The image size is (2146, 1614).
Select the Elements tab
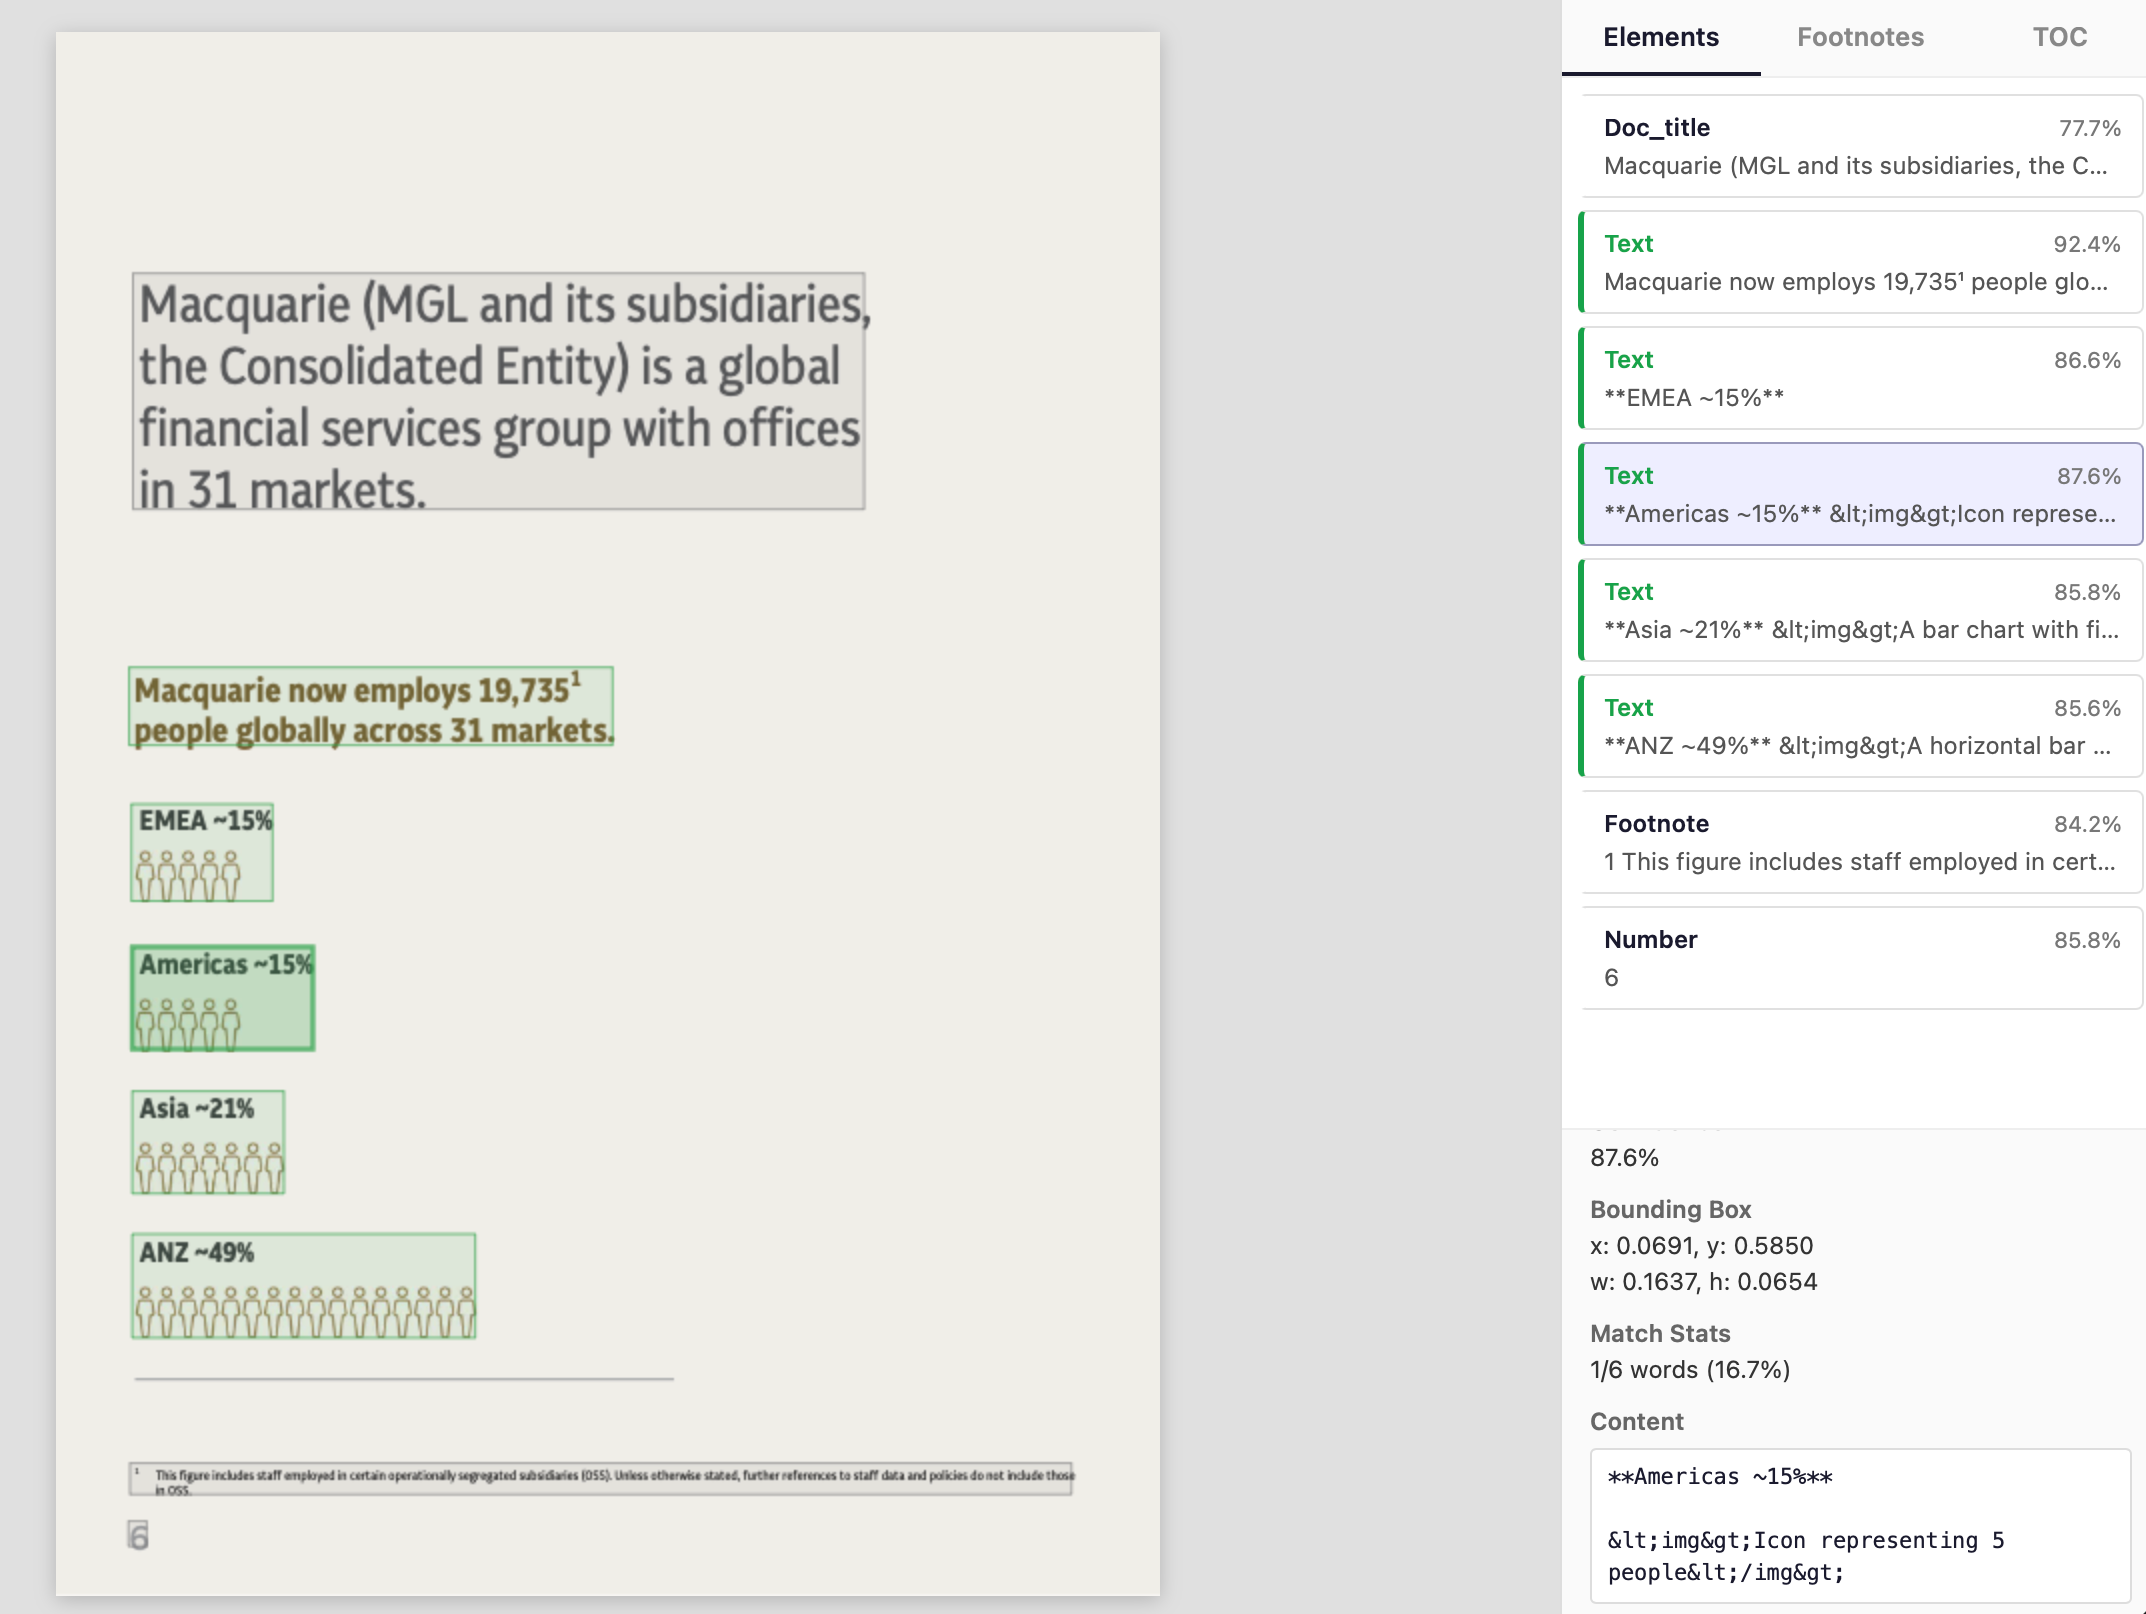pyautogui.click(x=1660, y=37)
